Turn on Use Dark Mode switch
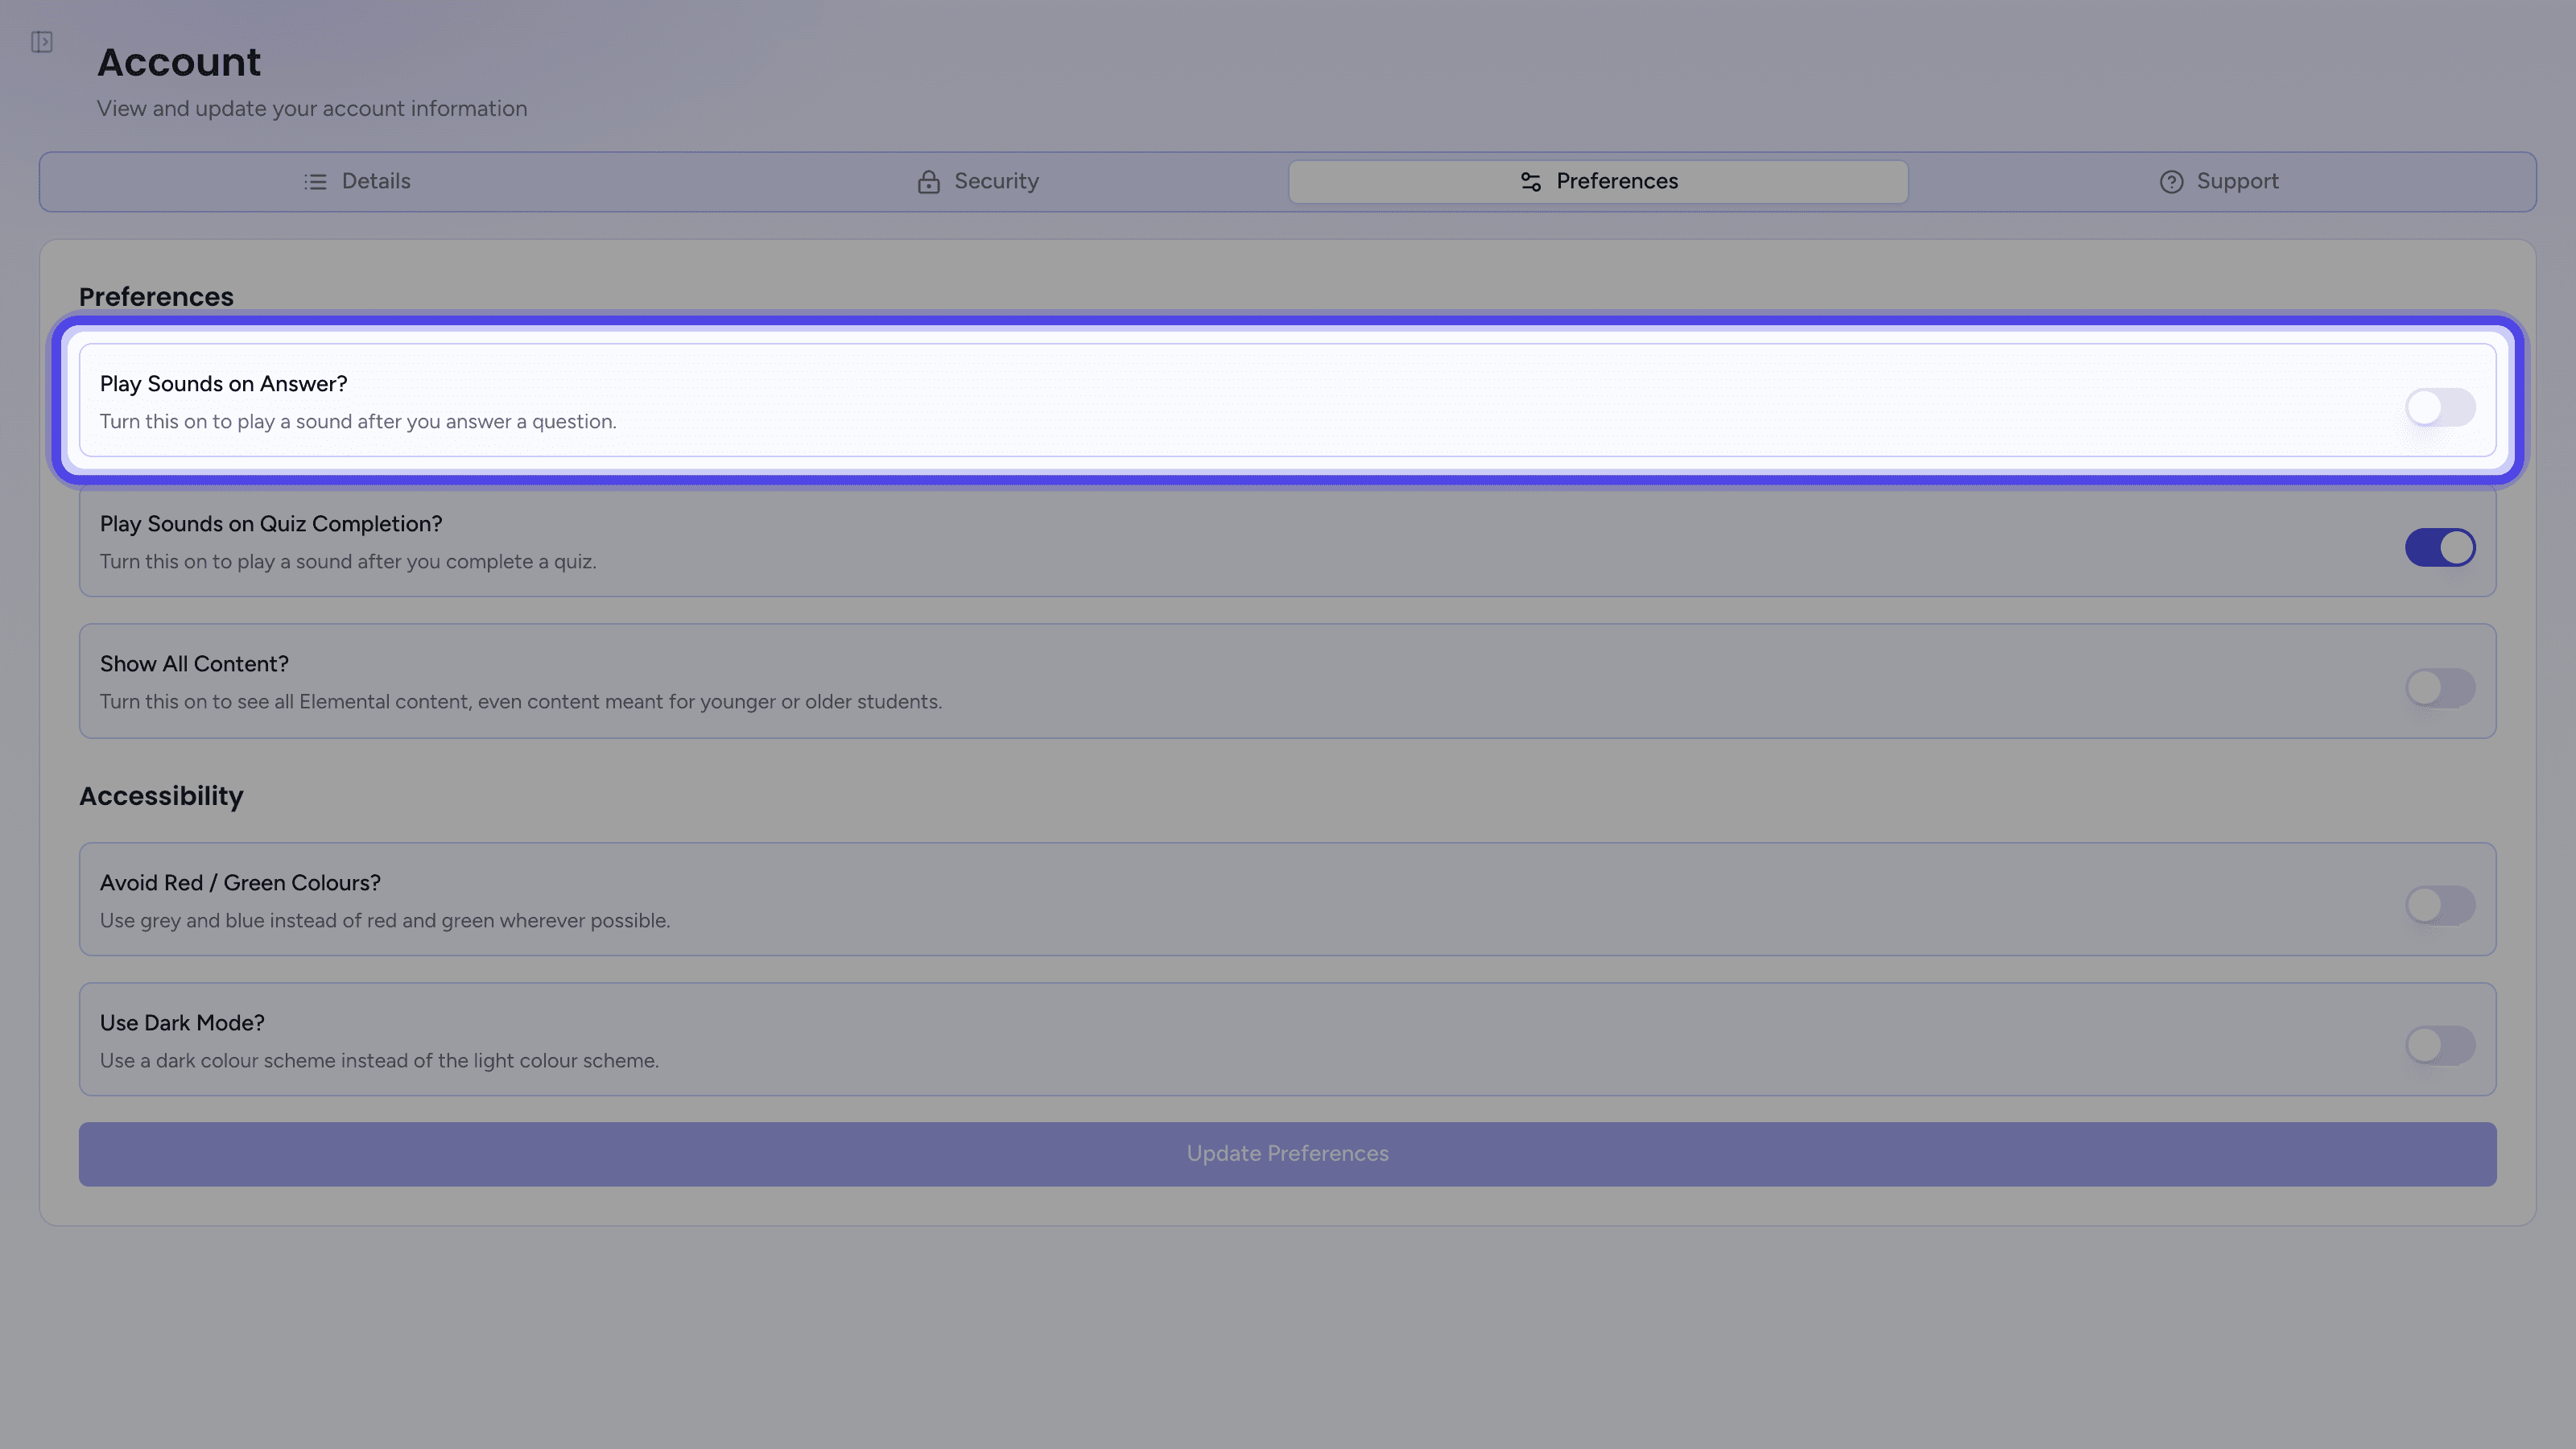The height and width of the screenshot is (1449, 2576). pyautogui.click(x=2440, y=1045)
